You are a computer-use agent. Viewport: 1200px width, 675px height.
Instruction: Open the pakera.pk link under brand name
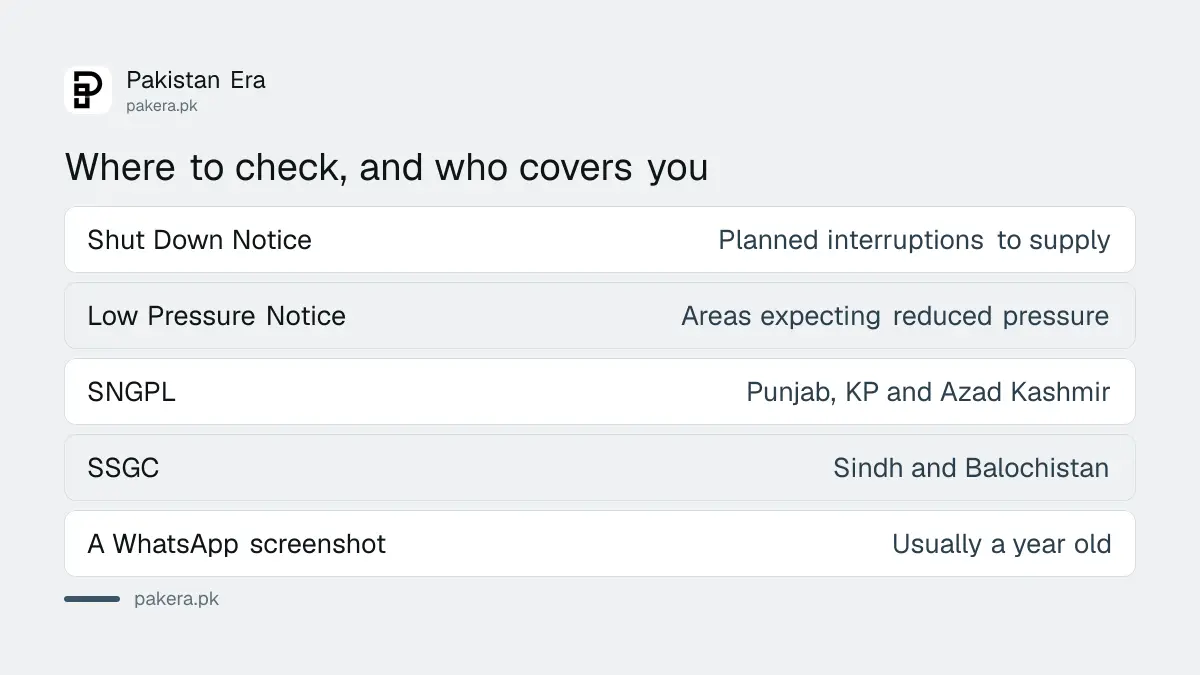point(162,105)
